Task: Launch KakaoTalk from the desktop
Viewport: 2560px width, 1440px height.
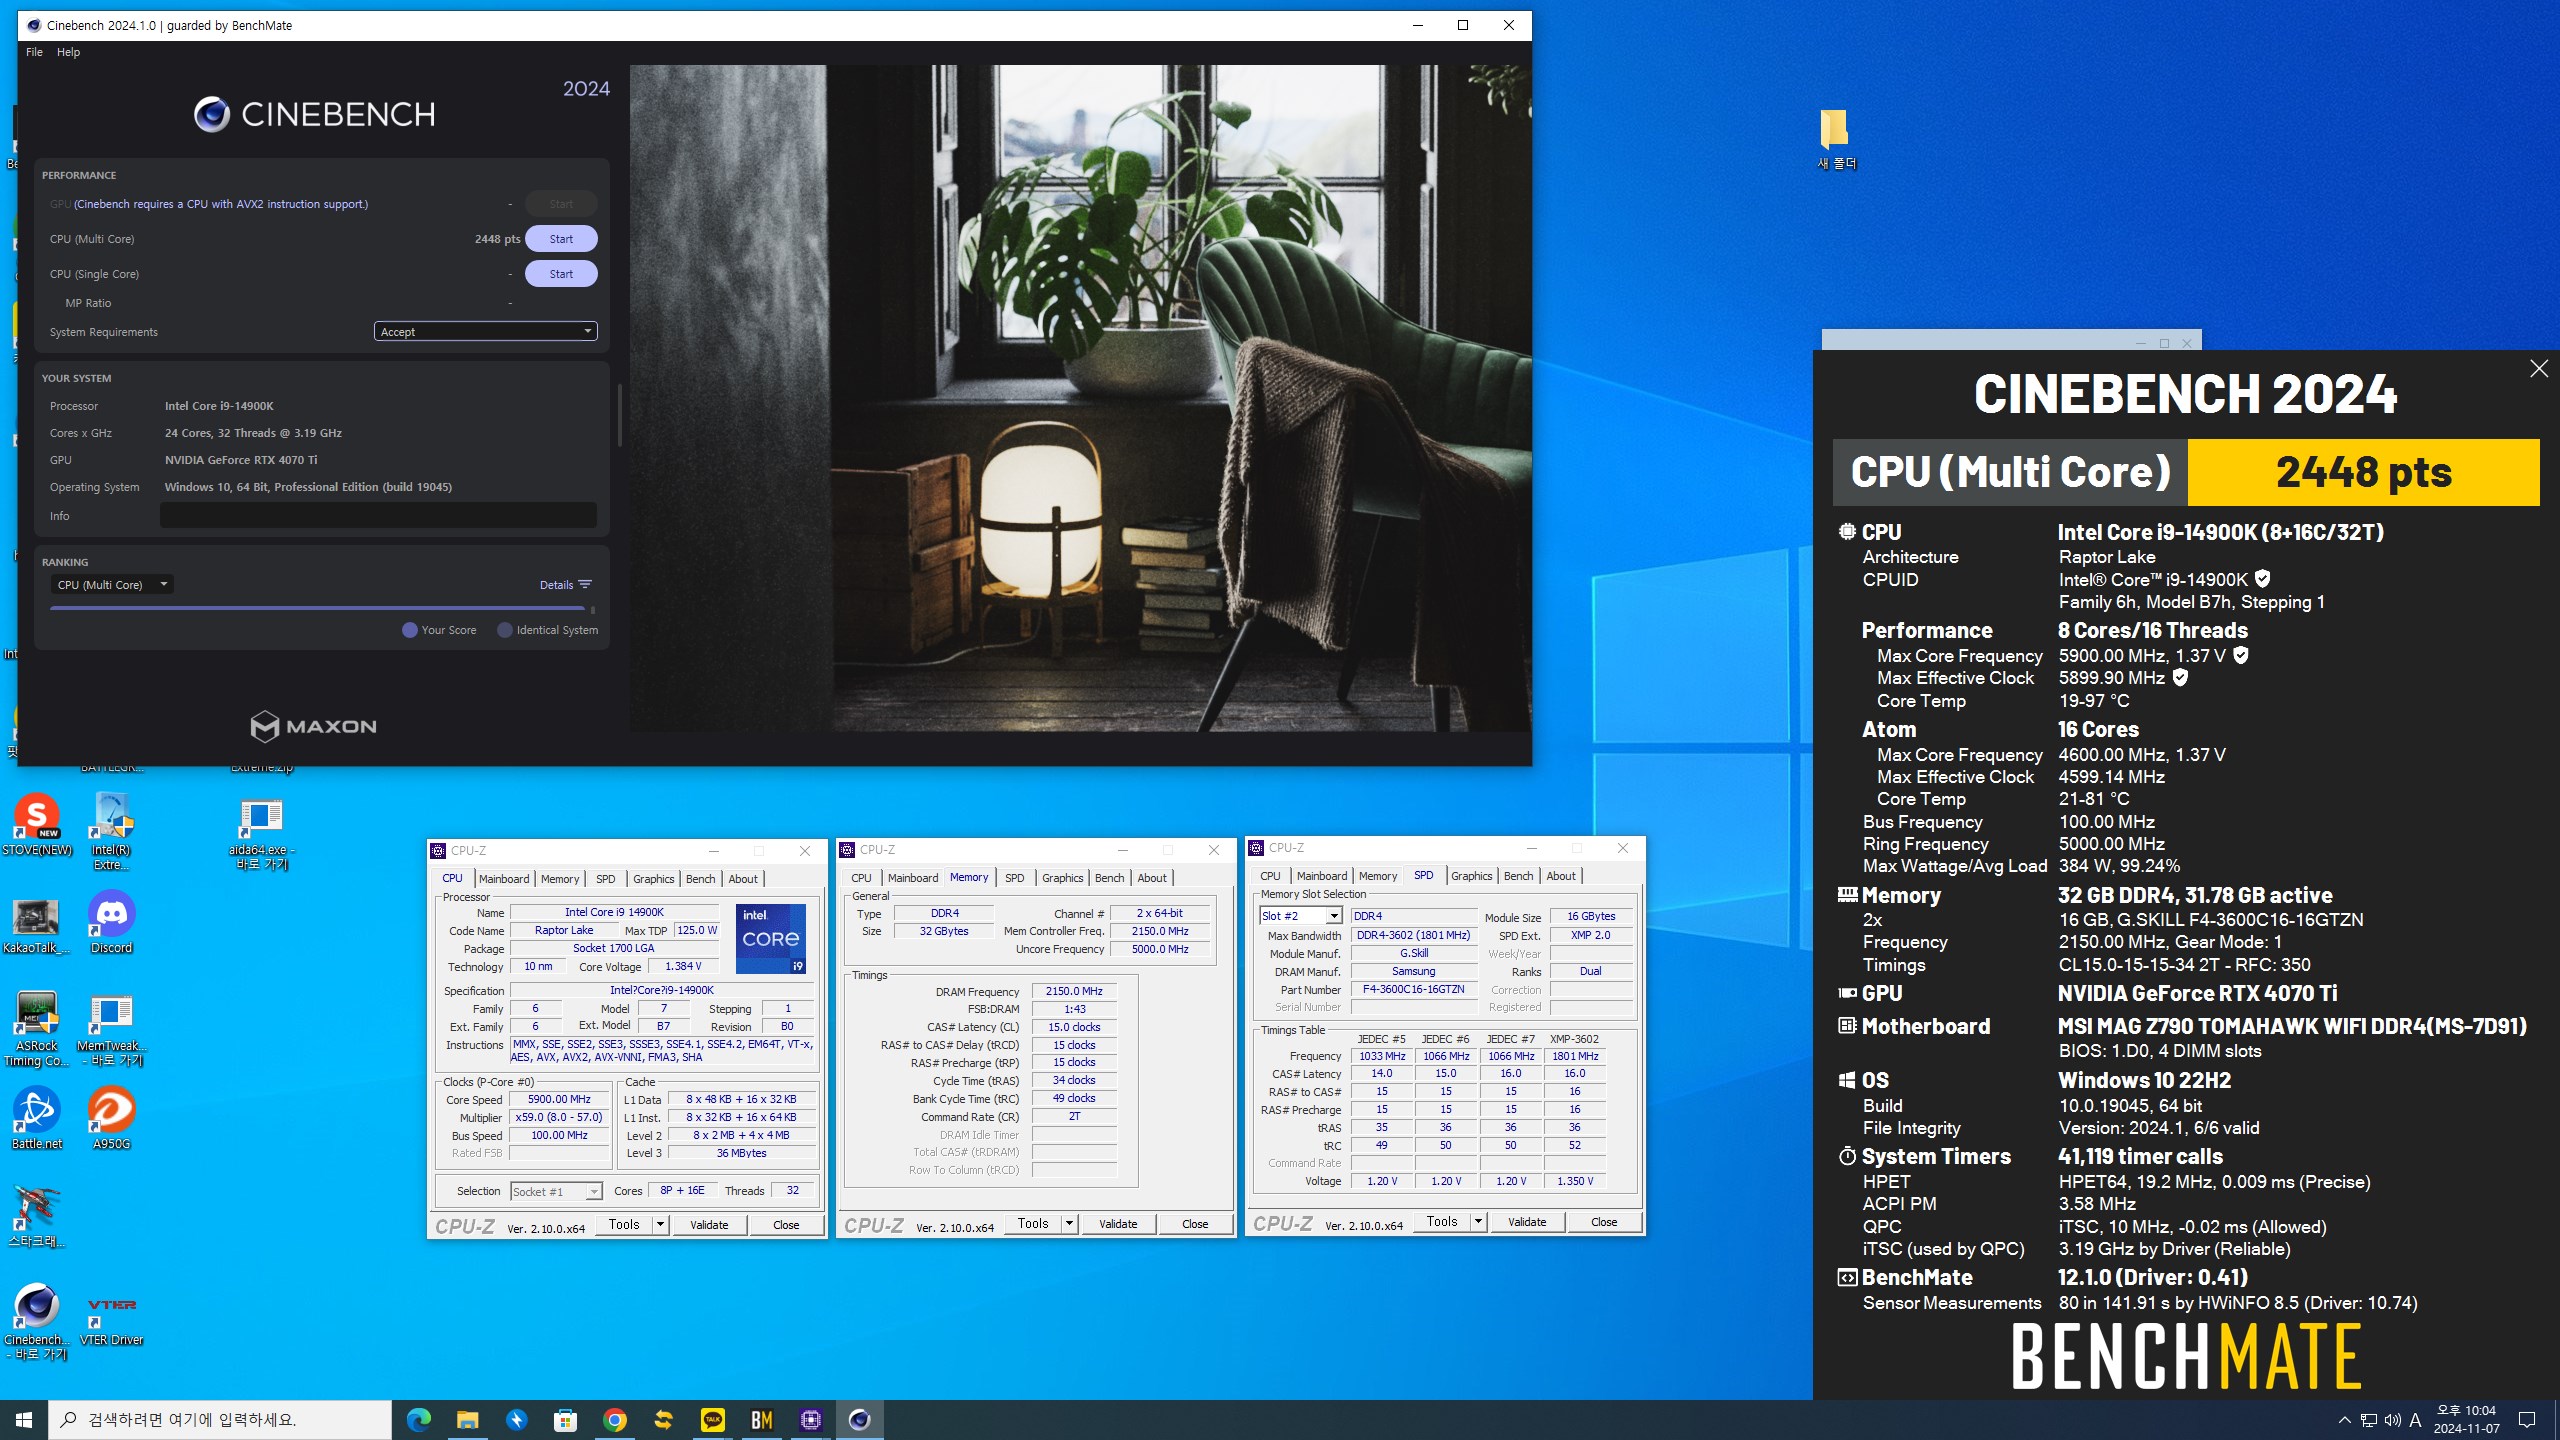Action: point(37,926)
